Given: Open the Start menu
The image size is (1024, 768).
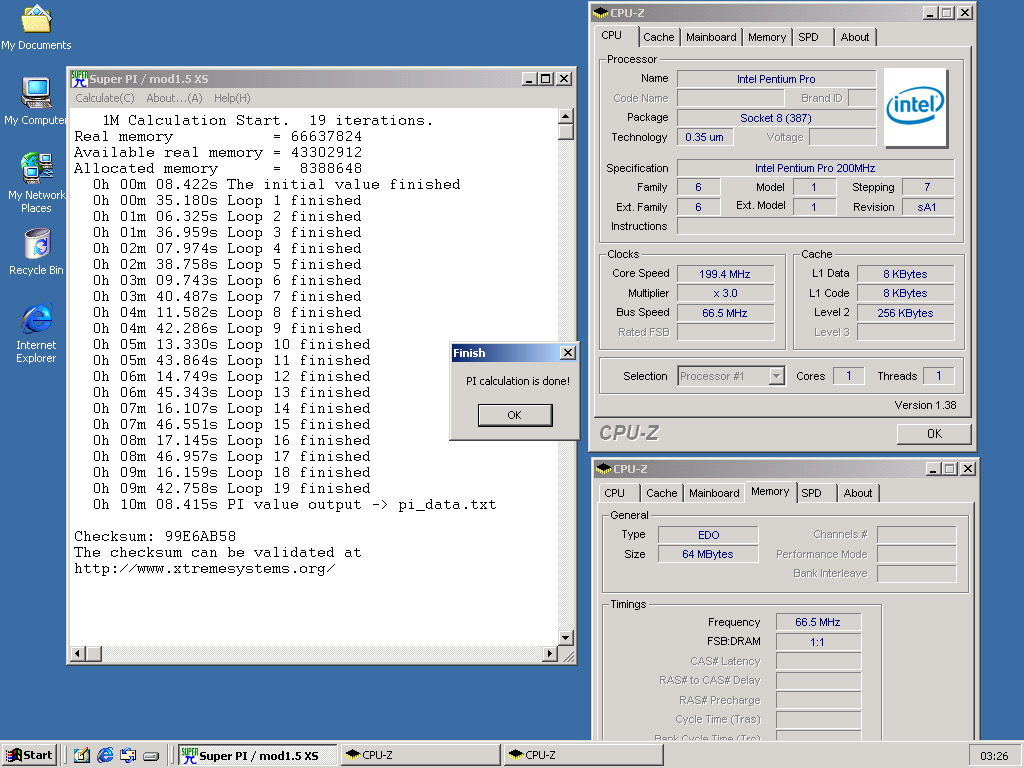Looking at the screenshot, I should 29,755.
